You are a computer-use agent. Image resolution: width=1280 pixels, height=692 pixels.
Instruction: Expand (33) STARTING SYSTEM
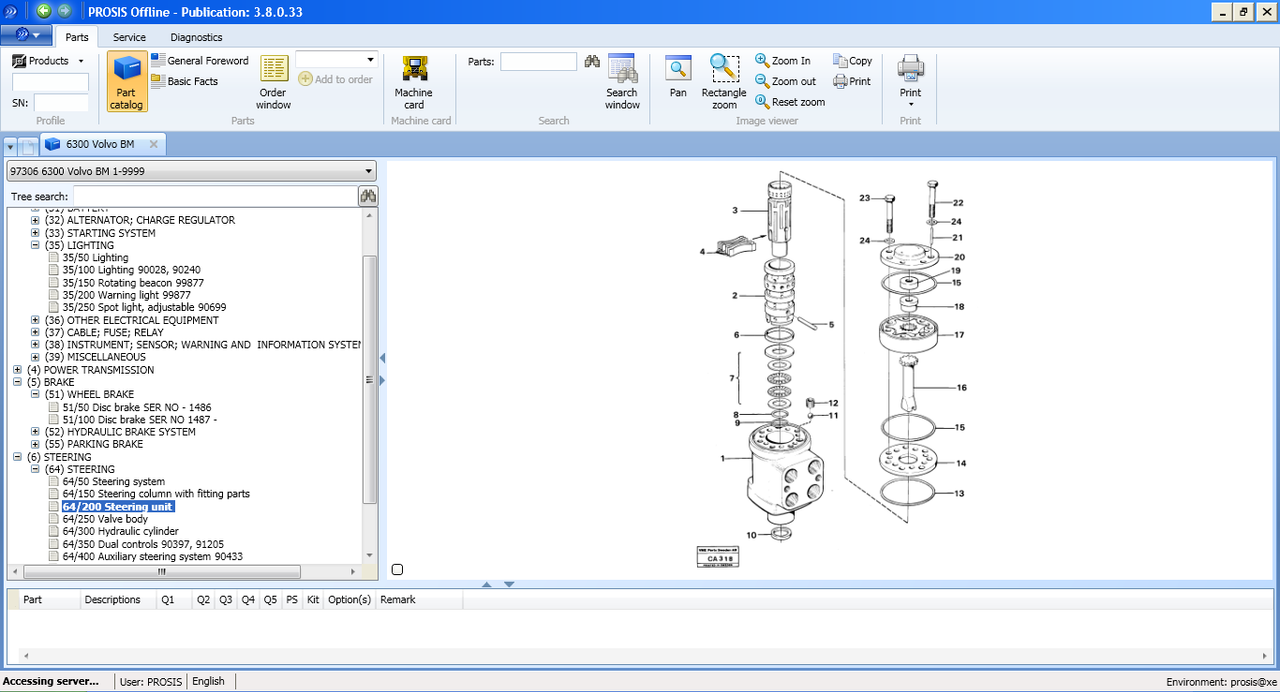tap(36, 233)
